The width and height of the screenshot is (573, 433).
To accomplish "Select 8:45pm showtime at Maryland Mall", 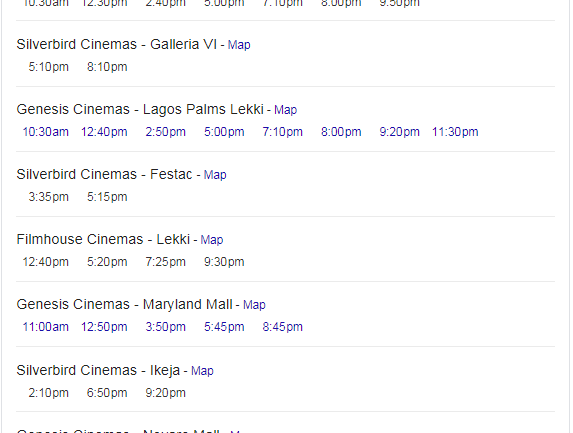I will [x=282, y=327].
